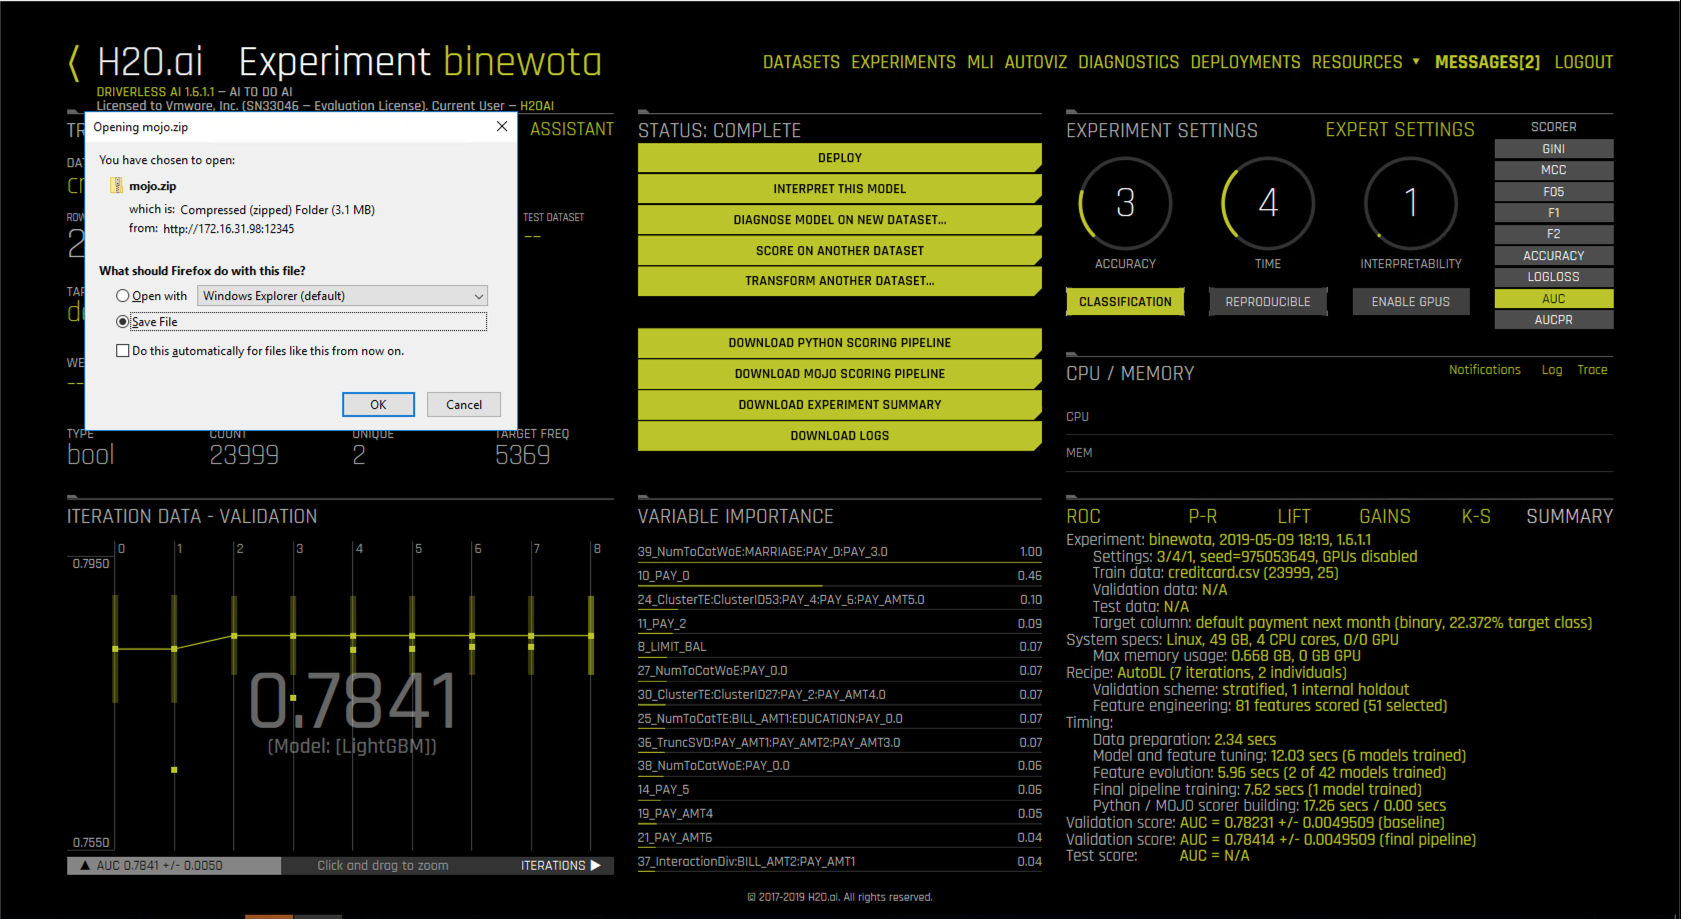Click the mojo.zip file icon in the dialog

click(x=117, y=186)
